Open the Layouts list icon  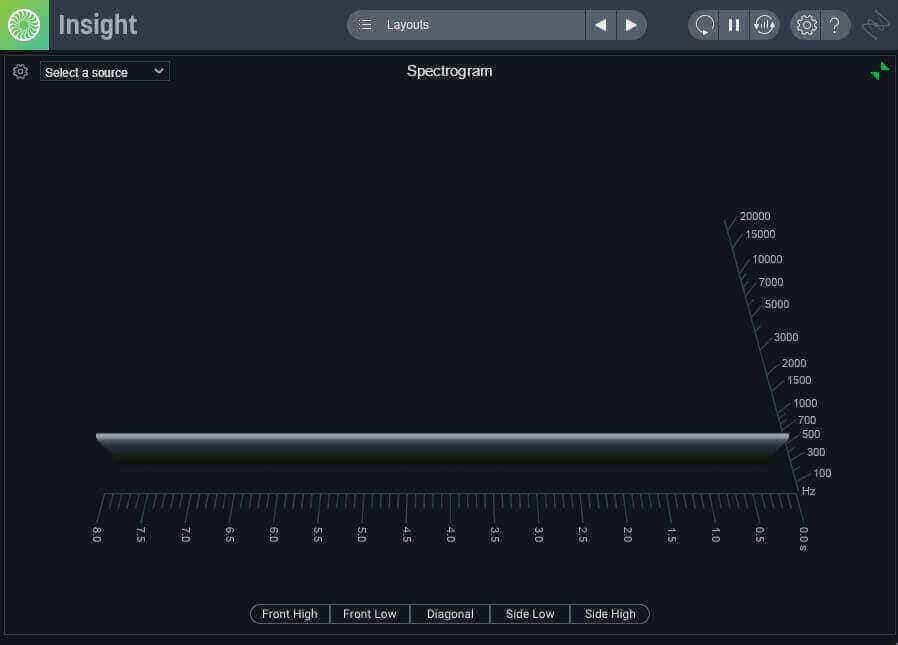click(x=365, y=25)
